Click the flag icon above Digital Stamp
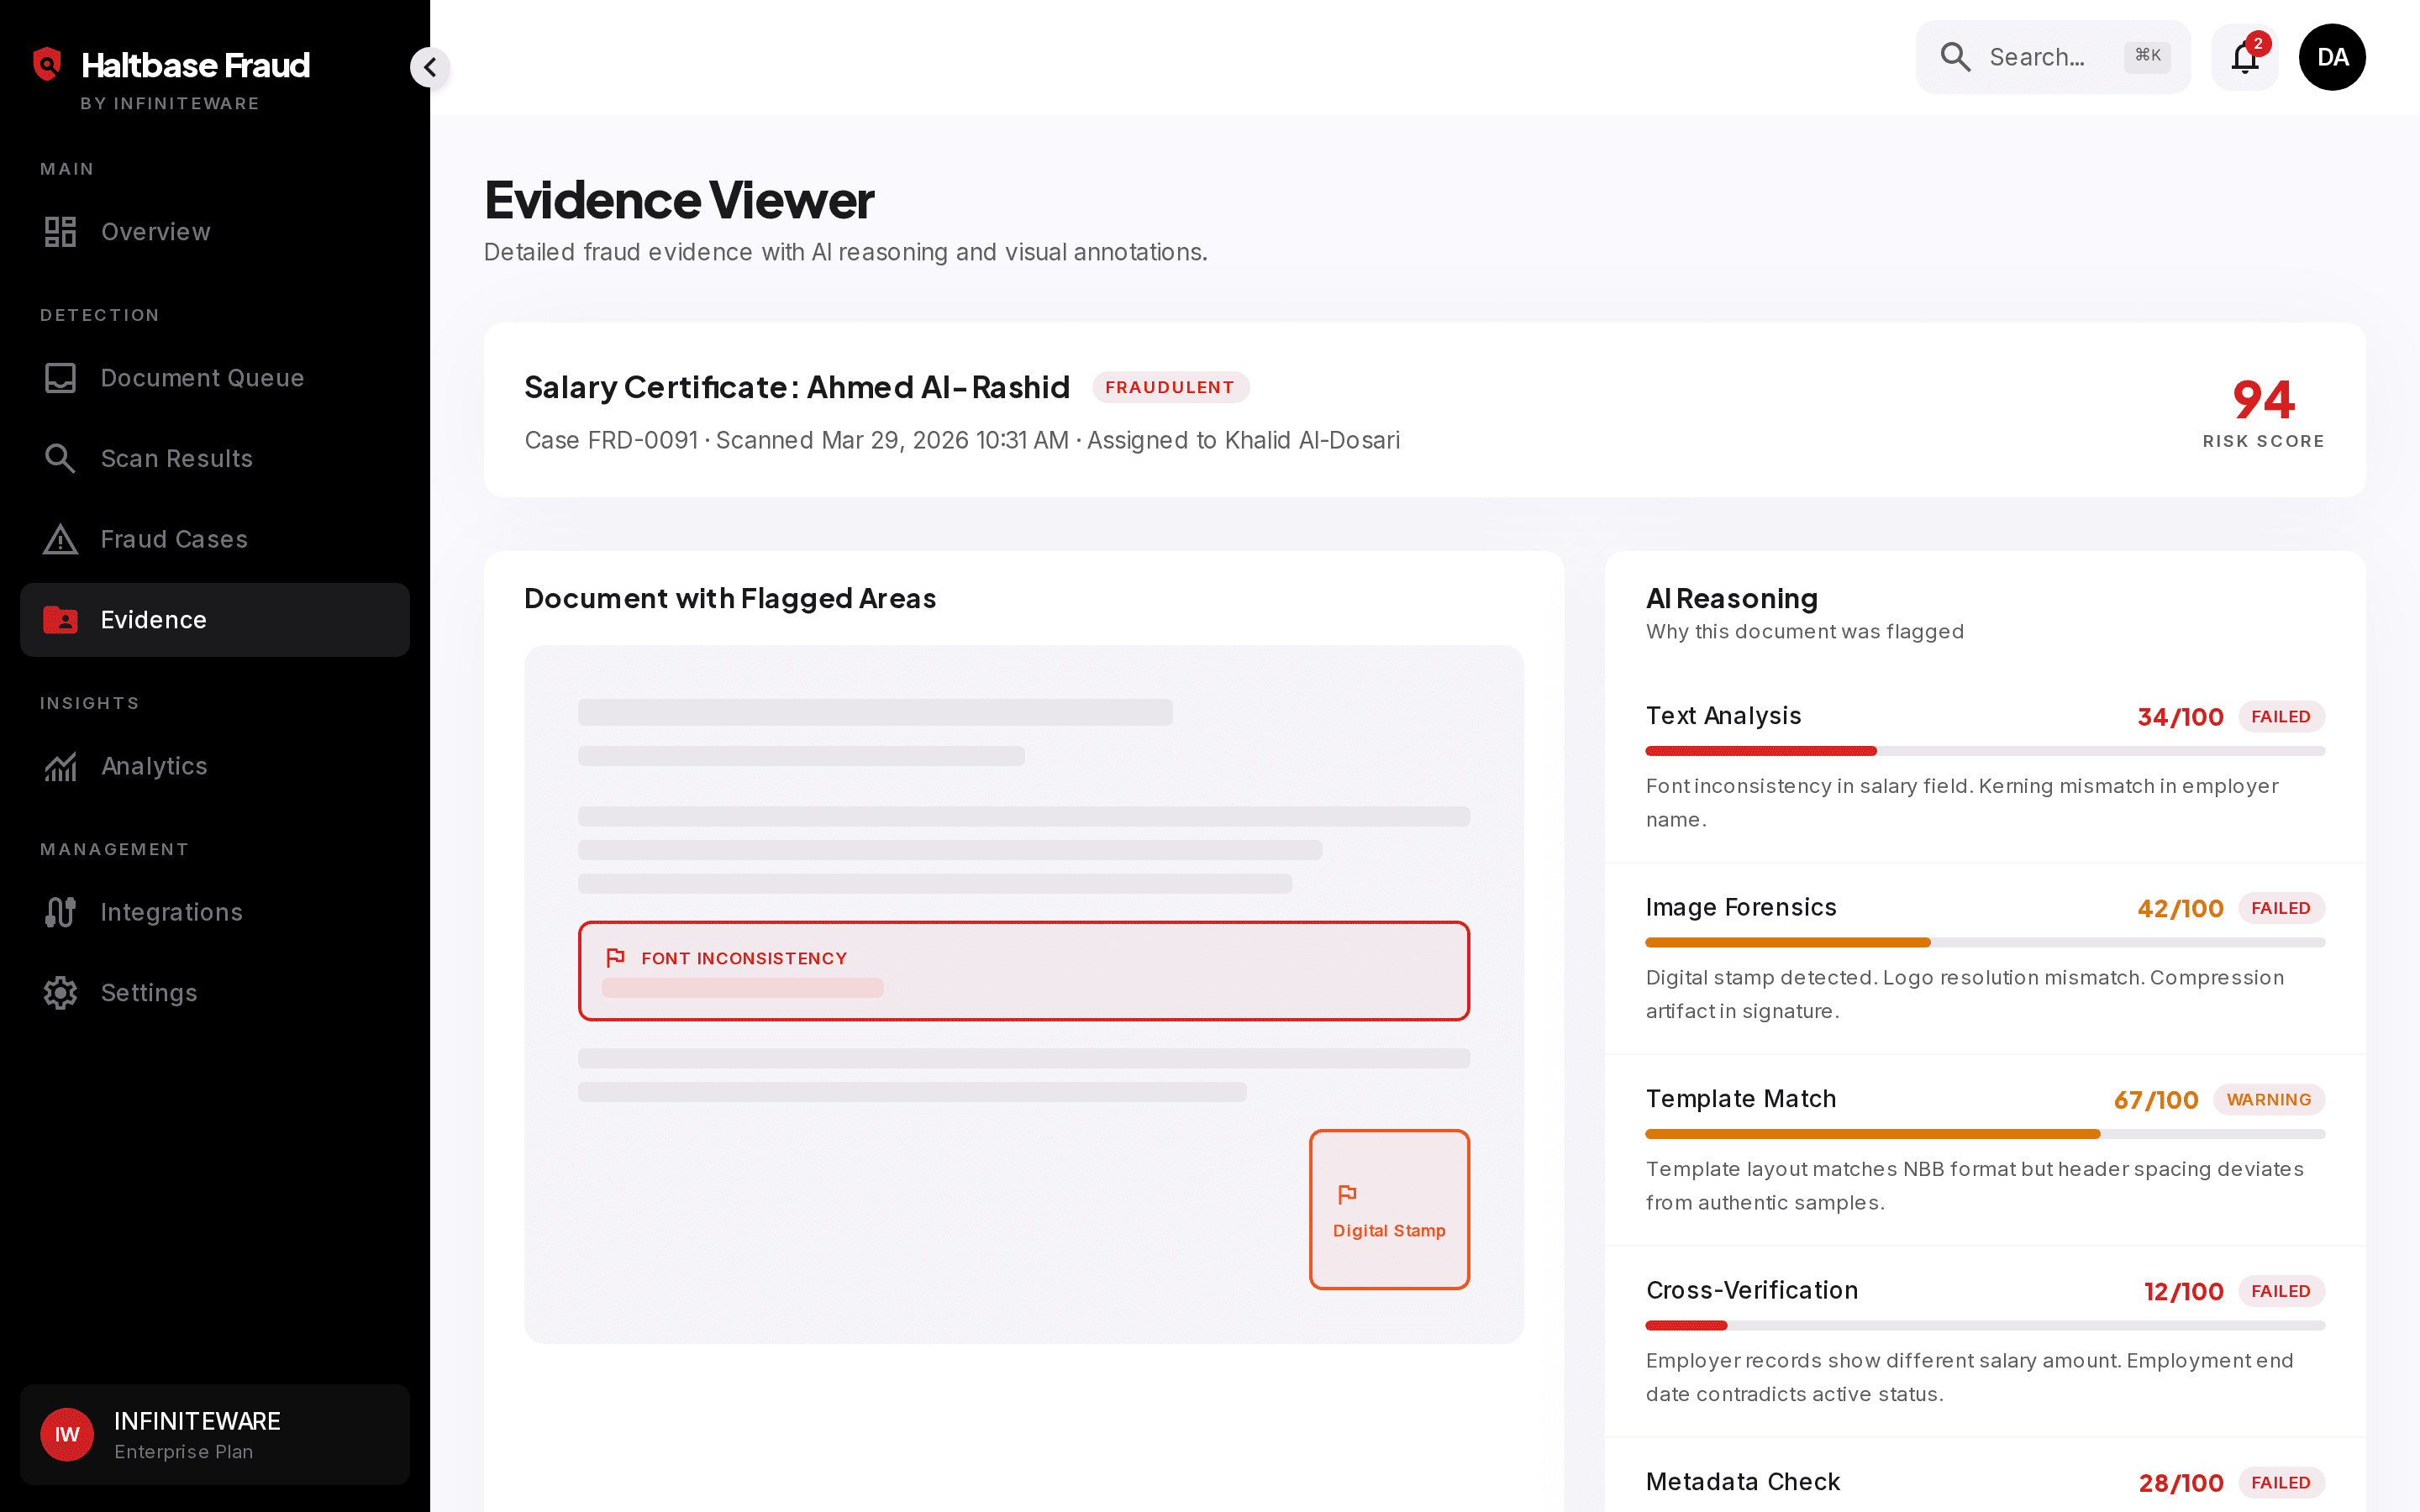This screenshot has height=1512, width=2420. pos(1347,1194)
